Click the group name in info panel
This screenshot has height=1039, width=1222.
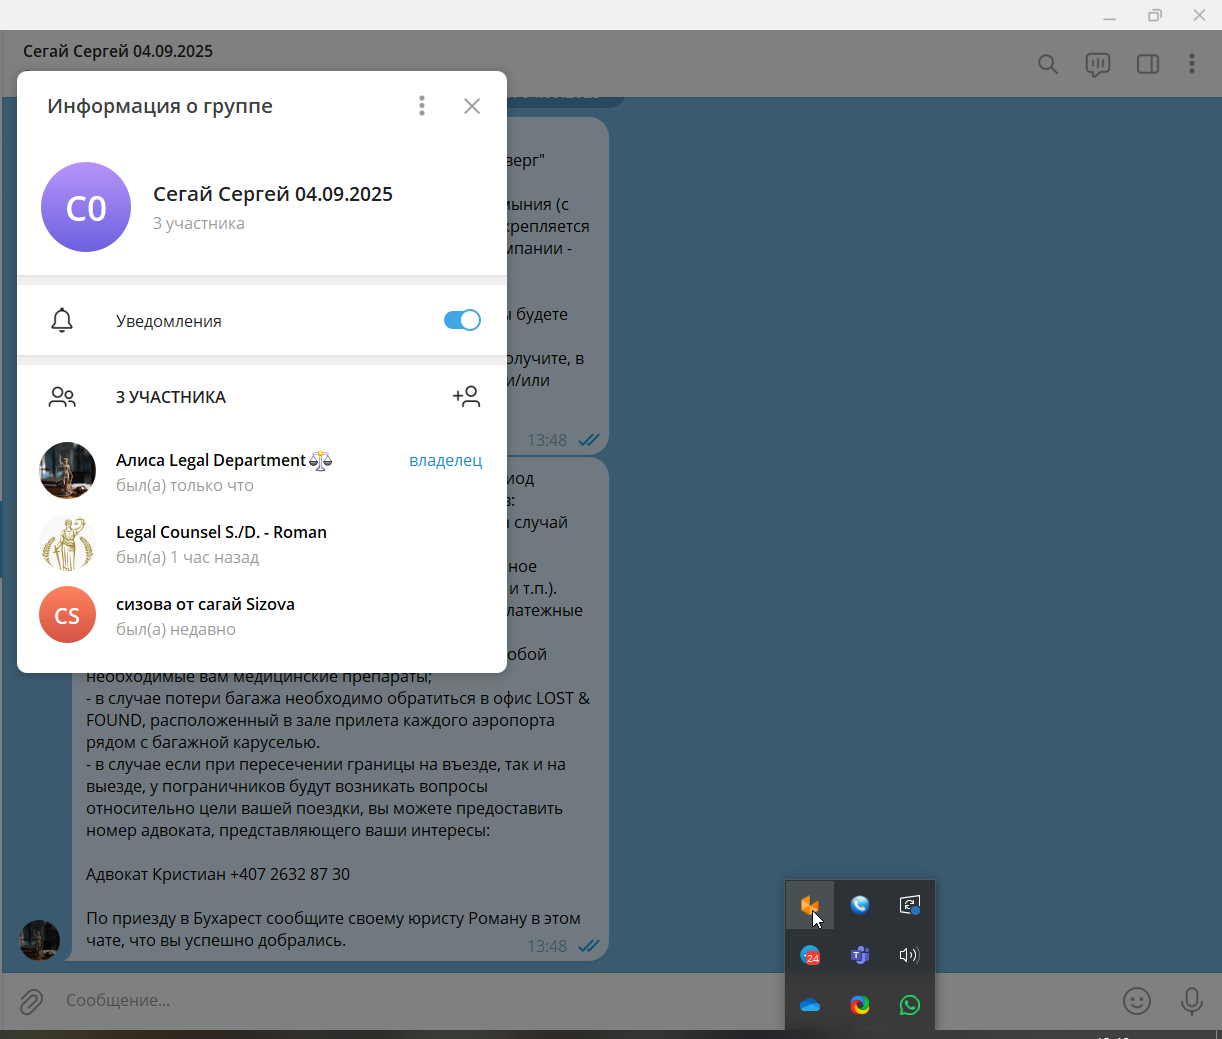(273, 194)
